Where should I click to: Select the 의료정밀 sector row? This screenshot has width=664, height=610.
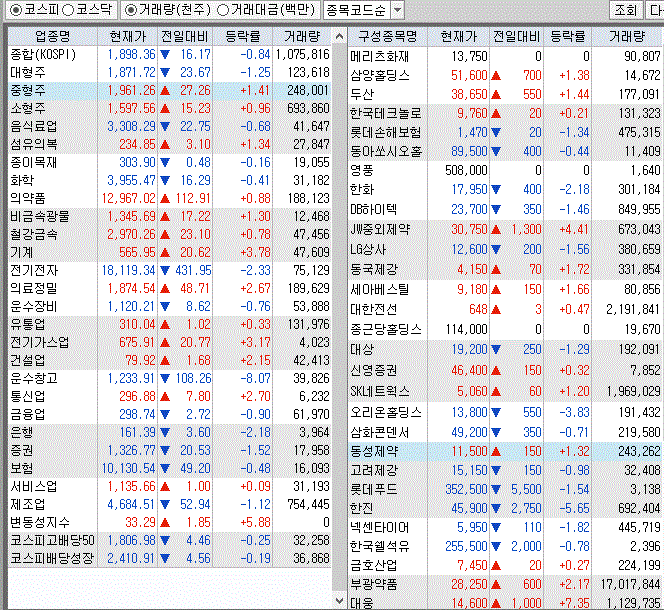(x=169, y=288)
